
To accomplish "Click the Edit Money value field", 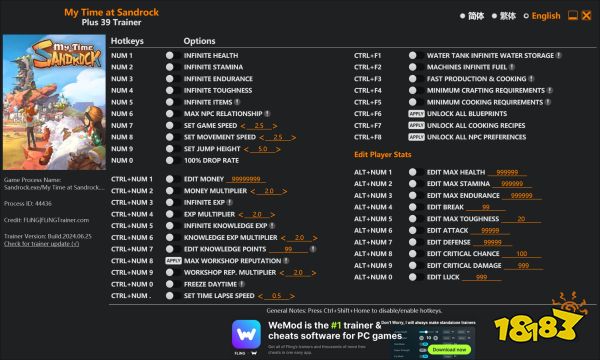I will (x=246, y=179).
